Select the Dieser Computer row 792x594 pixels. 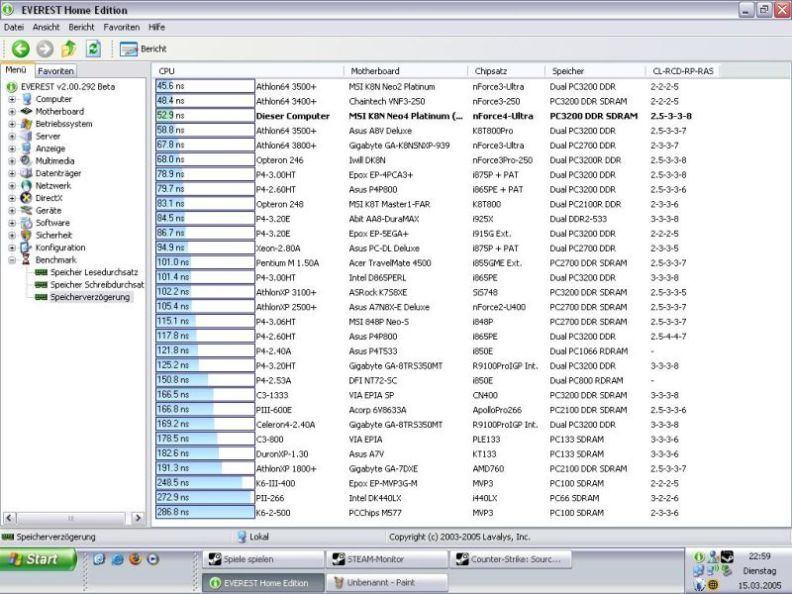[x=424, y=116]
